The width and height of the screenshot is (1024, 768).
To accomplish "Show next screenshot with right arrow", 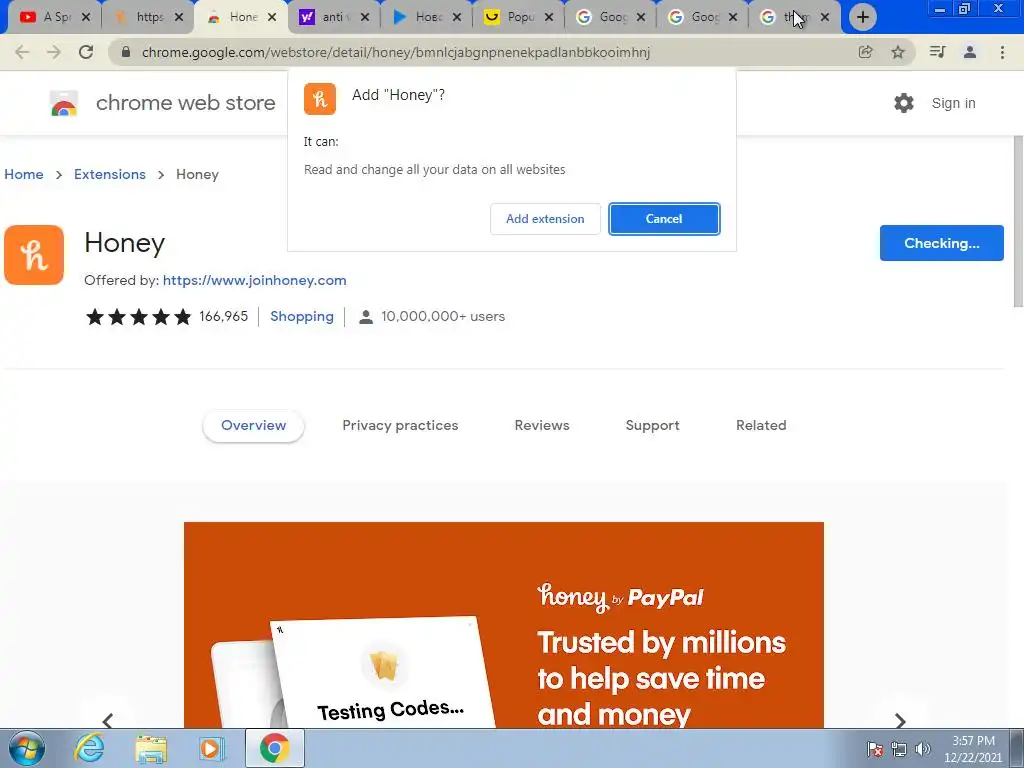I will point(901,720).
